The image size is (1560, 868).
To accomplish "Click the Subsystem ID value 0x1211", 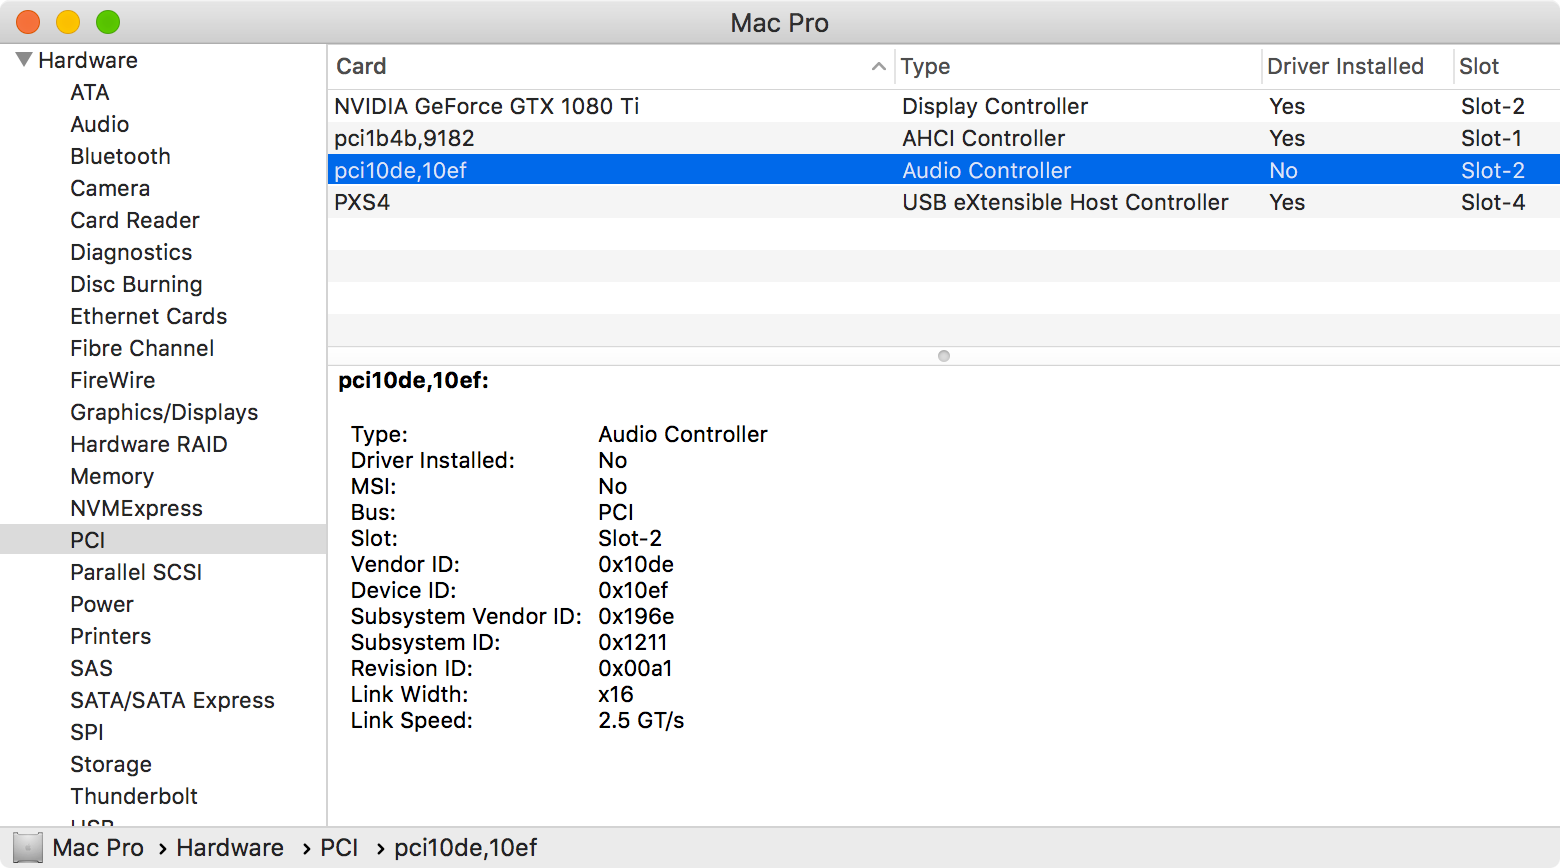I will pos(632,642).
